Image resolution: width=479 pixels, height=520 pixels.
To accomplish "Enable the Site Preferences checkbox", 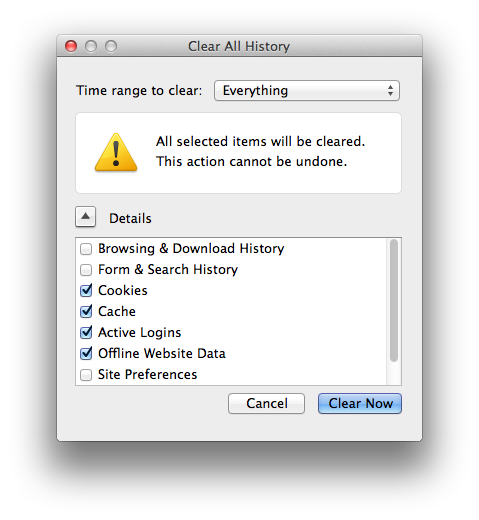I will 86,375.
